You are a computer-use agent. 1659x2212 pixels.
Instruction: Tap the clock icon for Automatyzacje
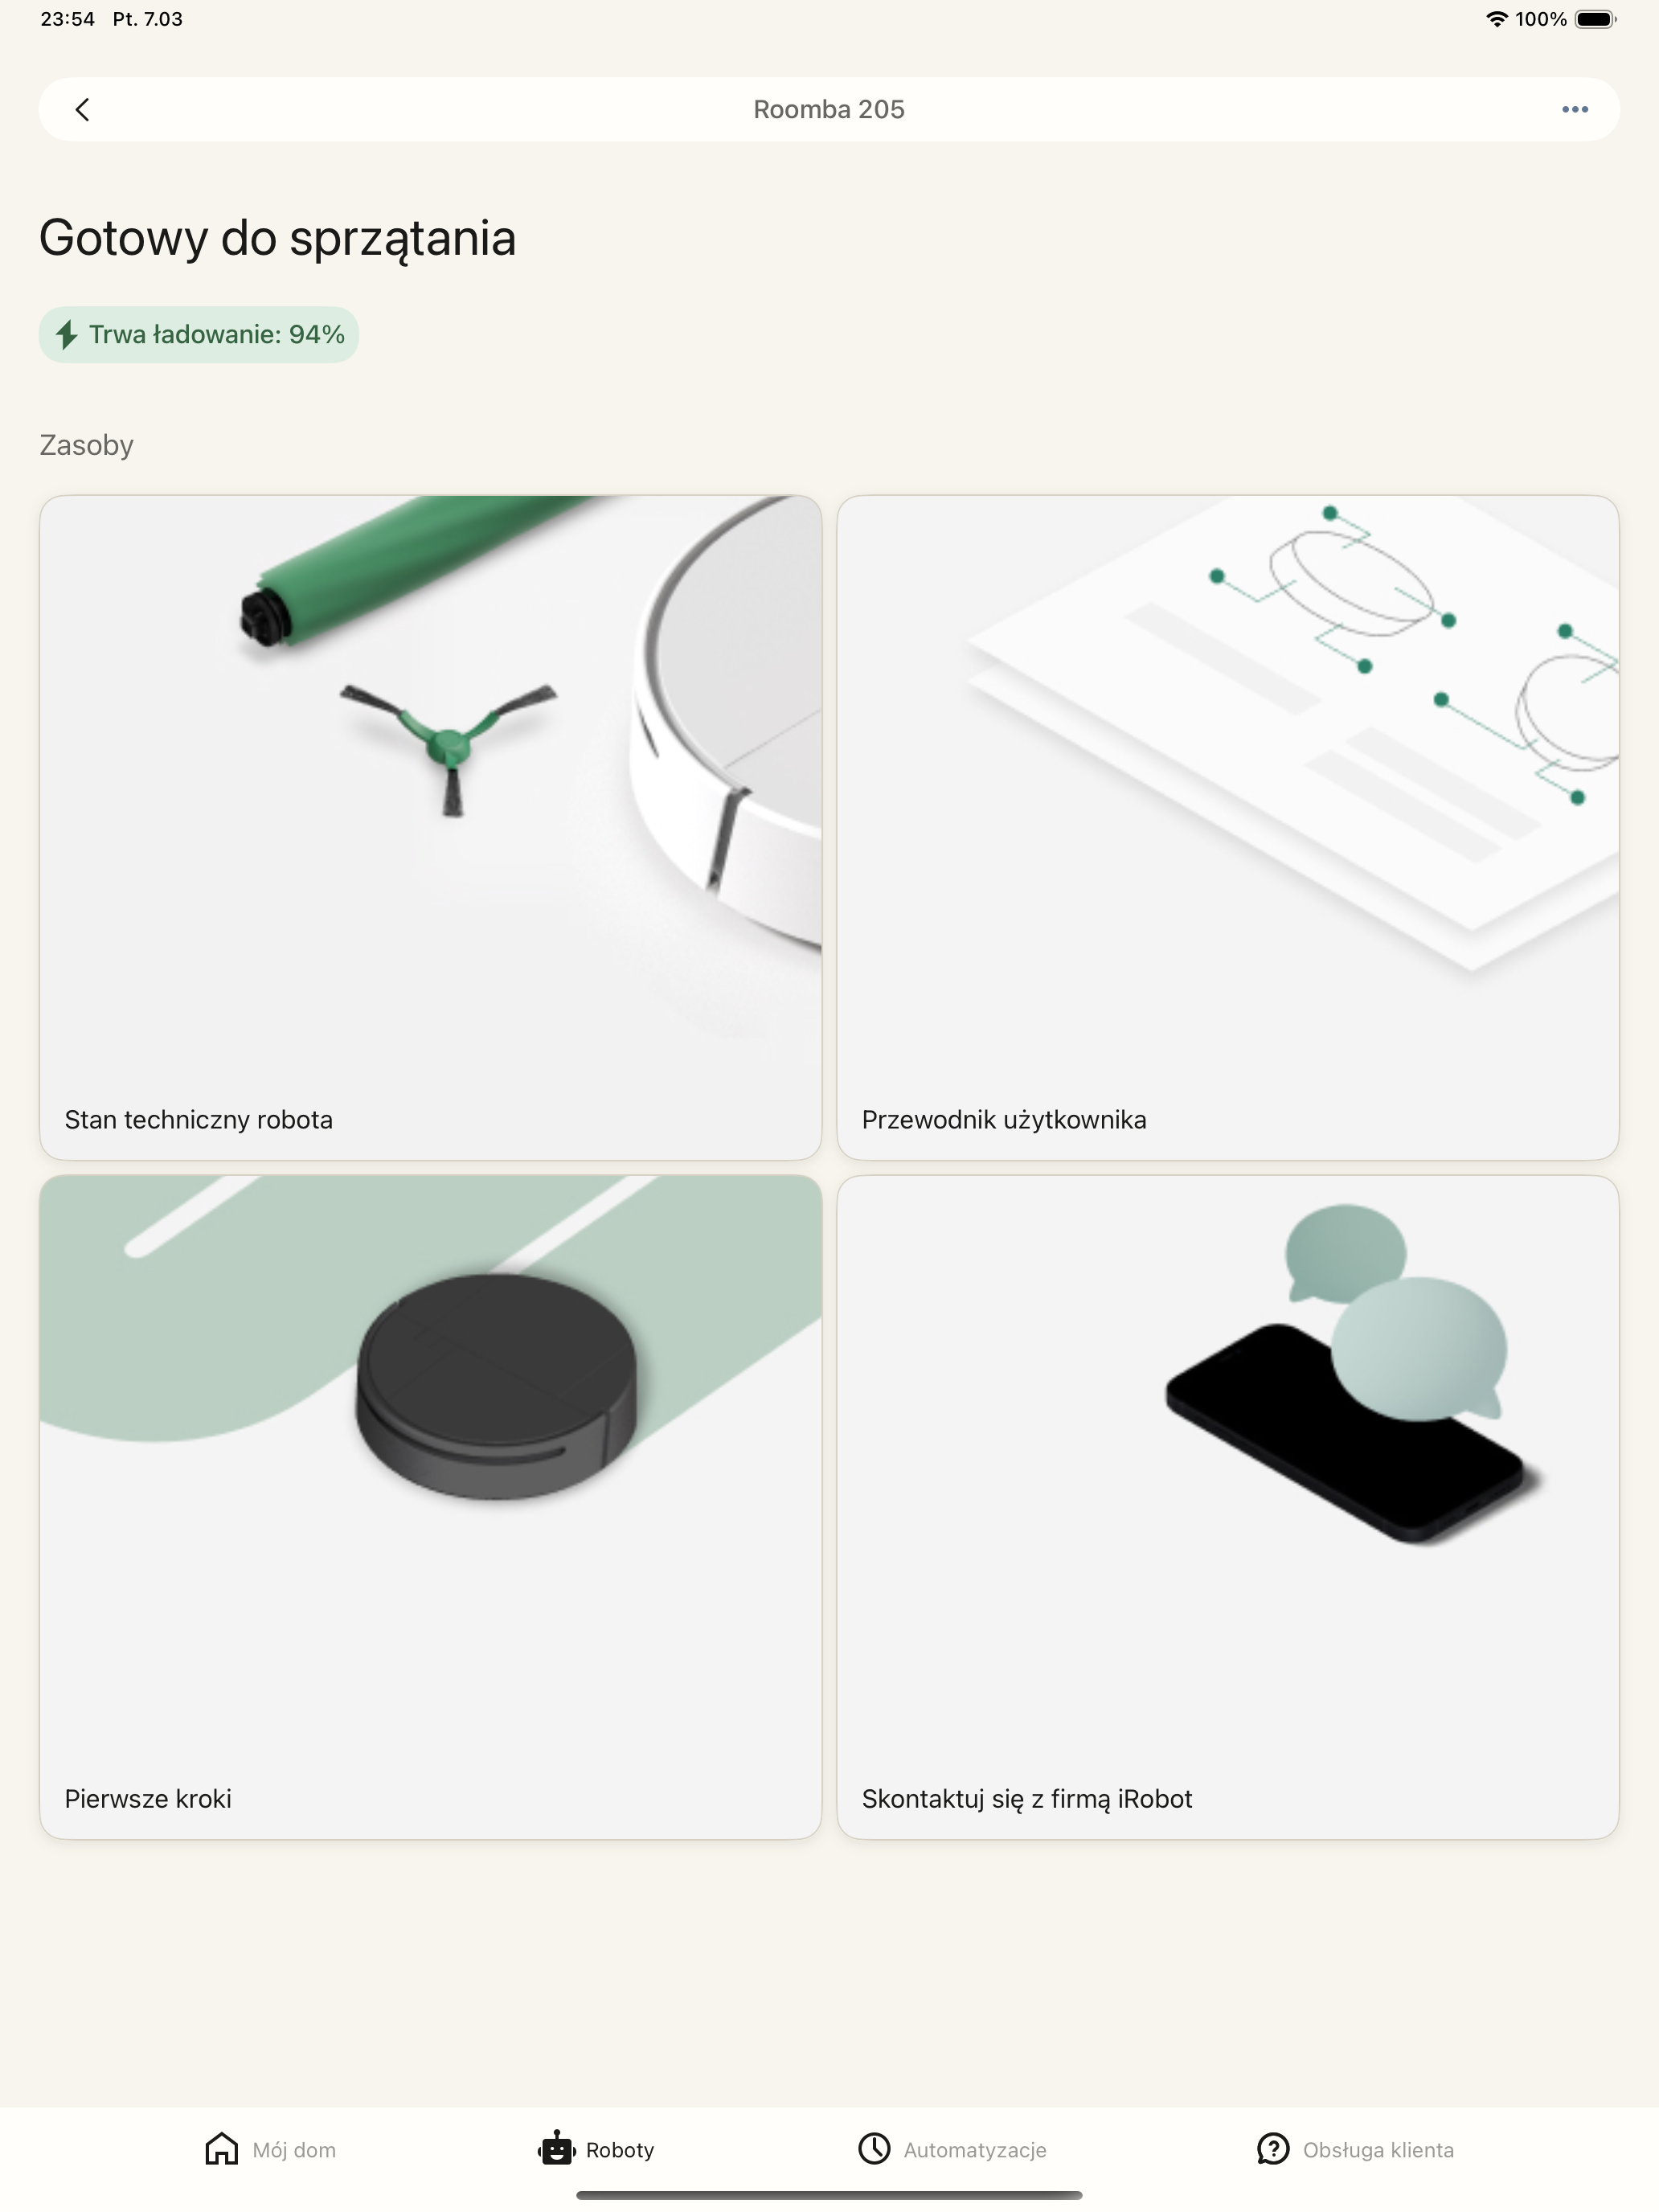point(874,2148)
